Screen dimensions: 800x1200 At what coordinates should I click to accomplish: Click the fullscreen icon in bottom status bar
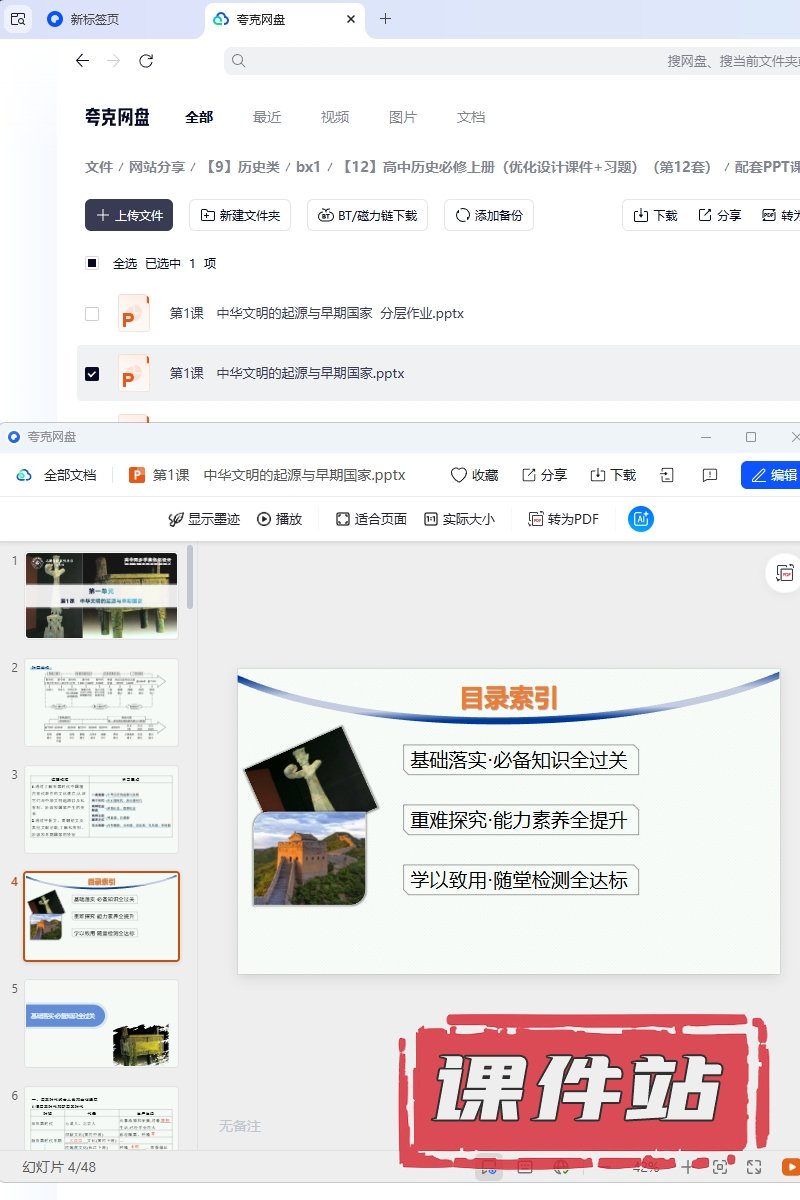(x=755, y=1167)
